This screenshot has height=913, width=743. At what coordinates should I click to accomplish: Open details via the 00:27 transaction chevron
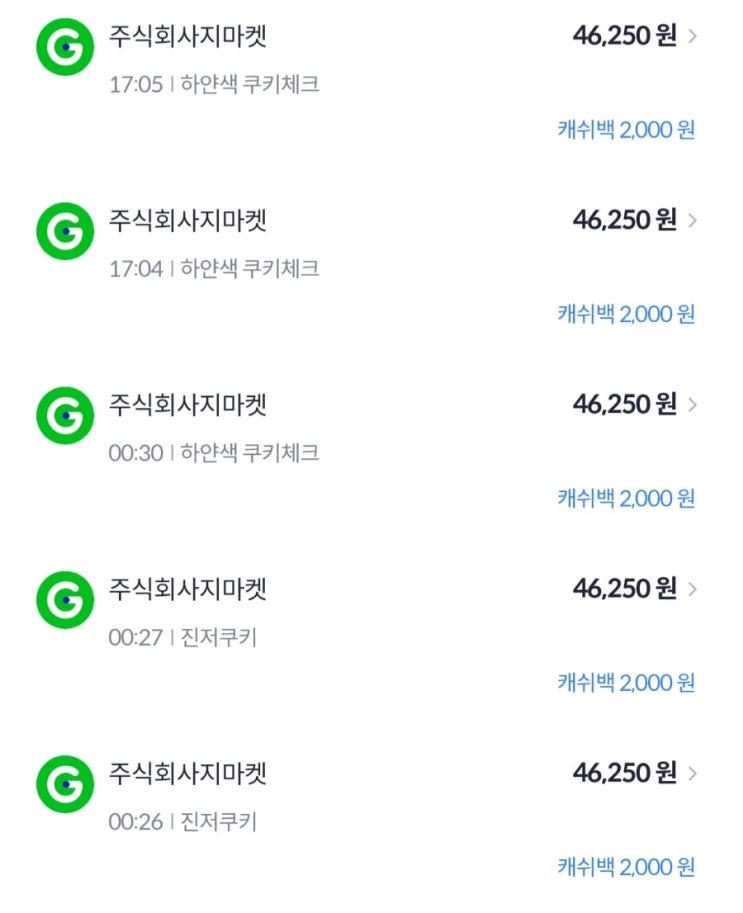[x=694, y=589]
